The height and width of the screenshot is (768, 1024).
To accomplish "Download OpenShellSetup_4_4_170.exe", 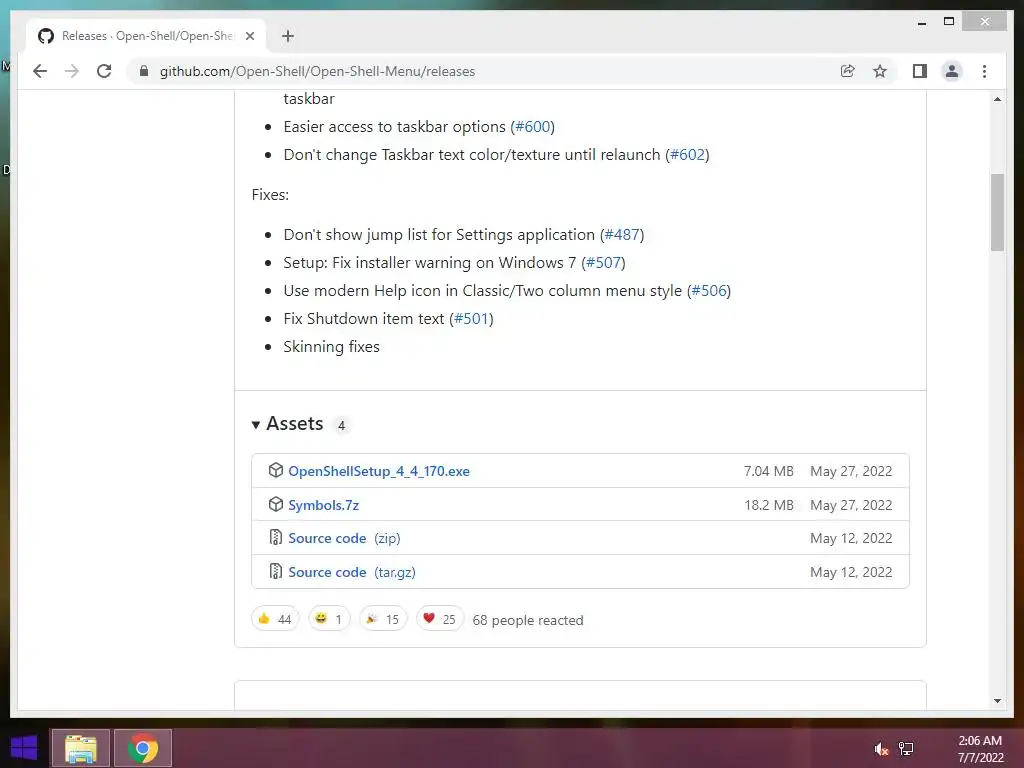I will (x=379, y=471).
